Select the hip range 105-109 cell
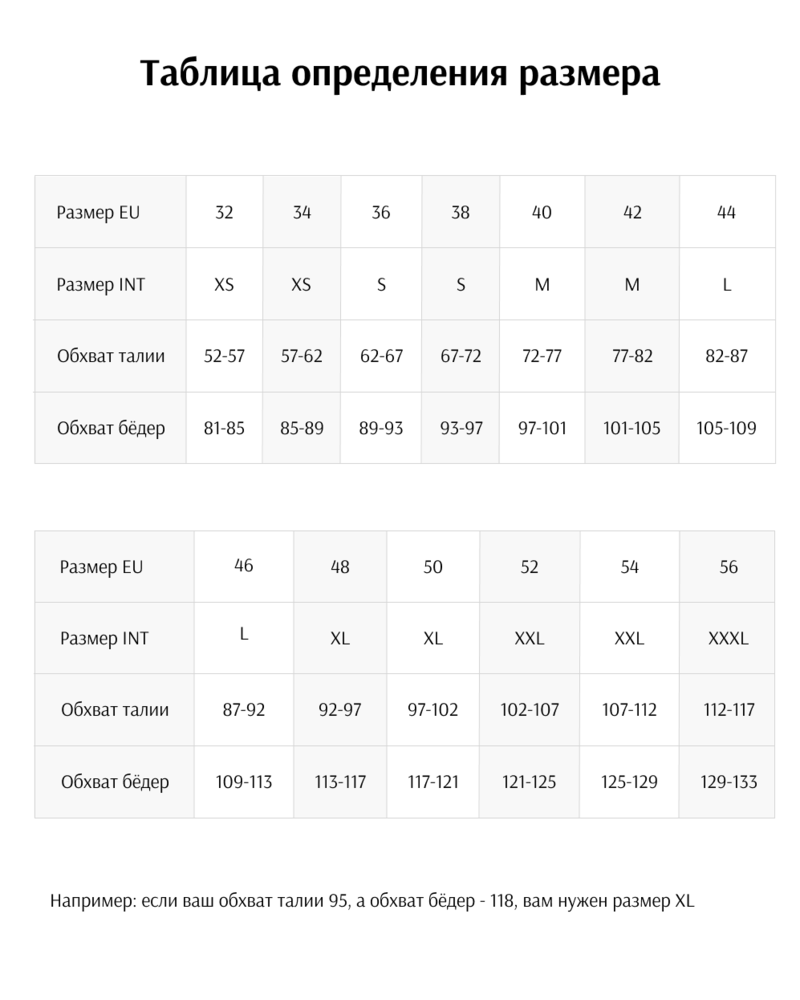Viewport: 800px width, 1000px height. pos(726,428)
